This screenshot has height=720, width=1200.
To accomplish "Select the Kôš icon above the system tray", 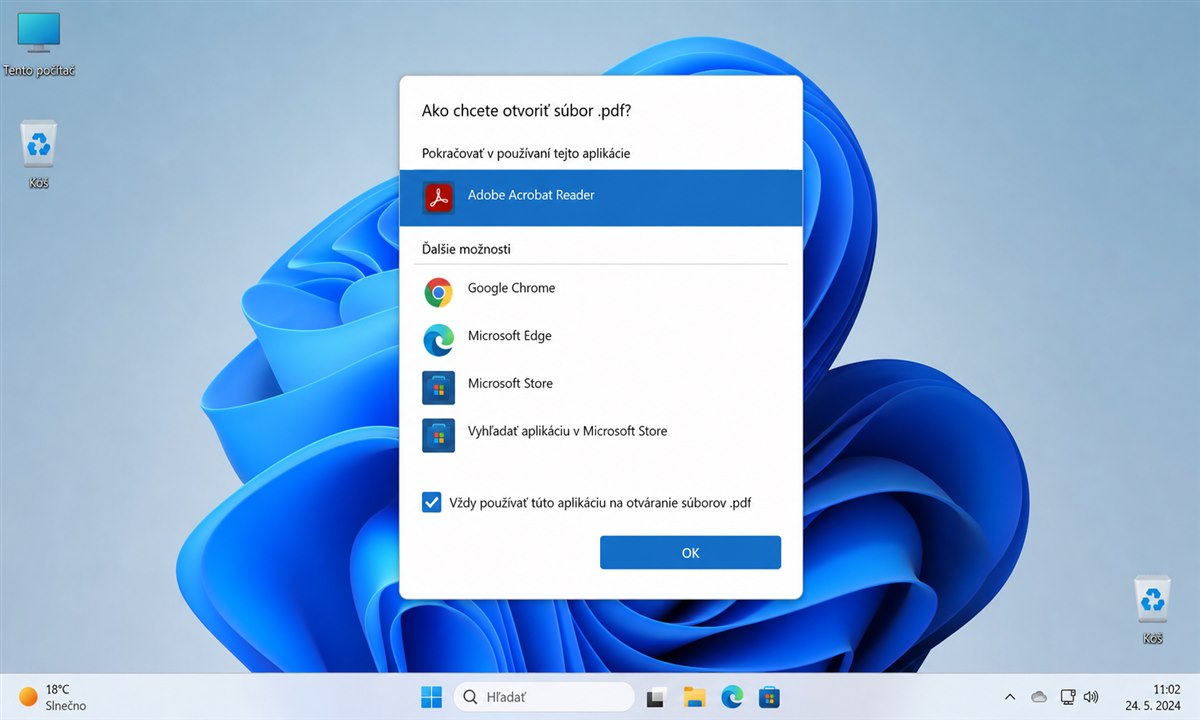I will point(1153,610).
